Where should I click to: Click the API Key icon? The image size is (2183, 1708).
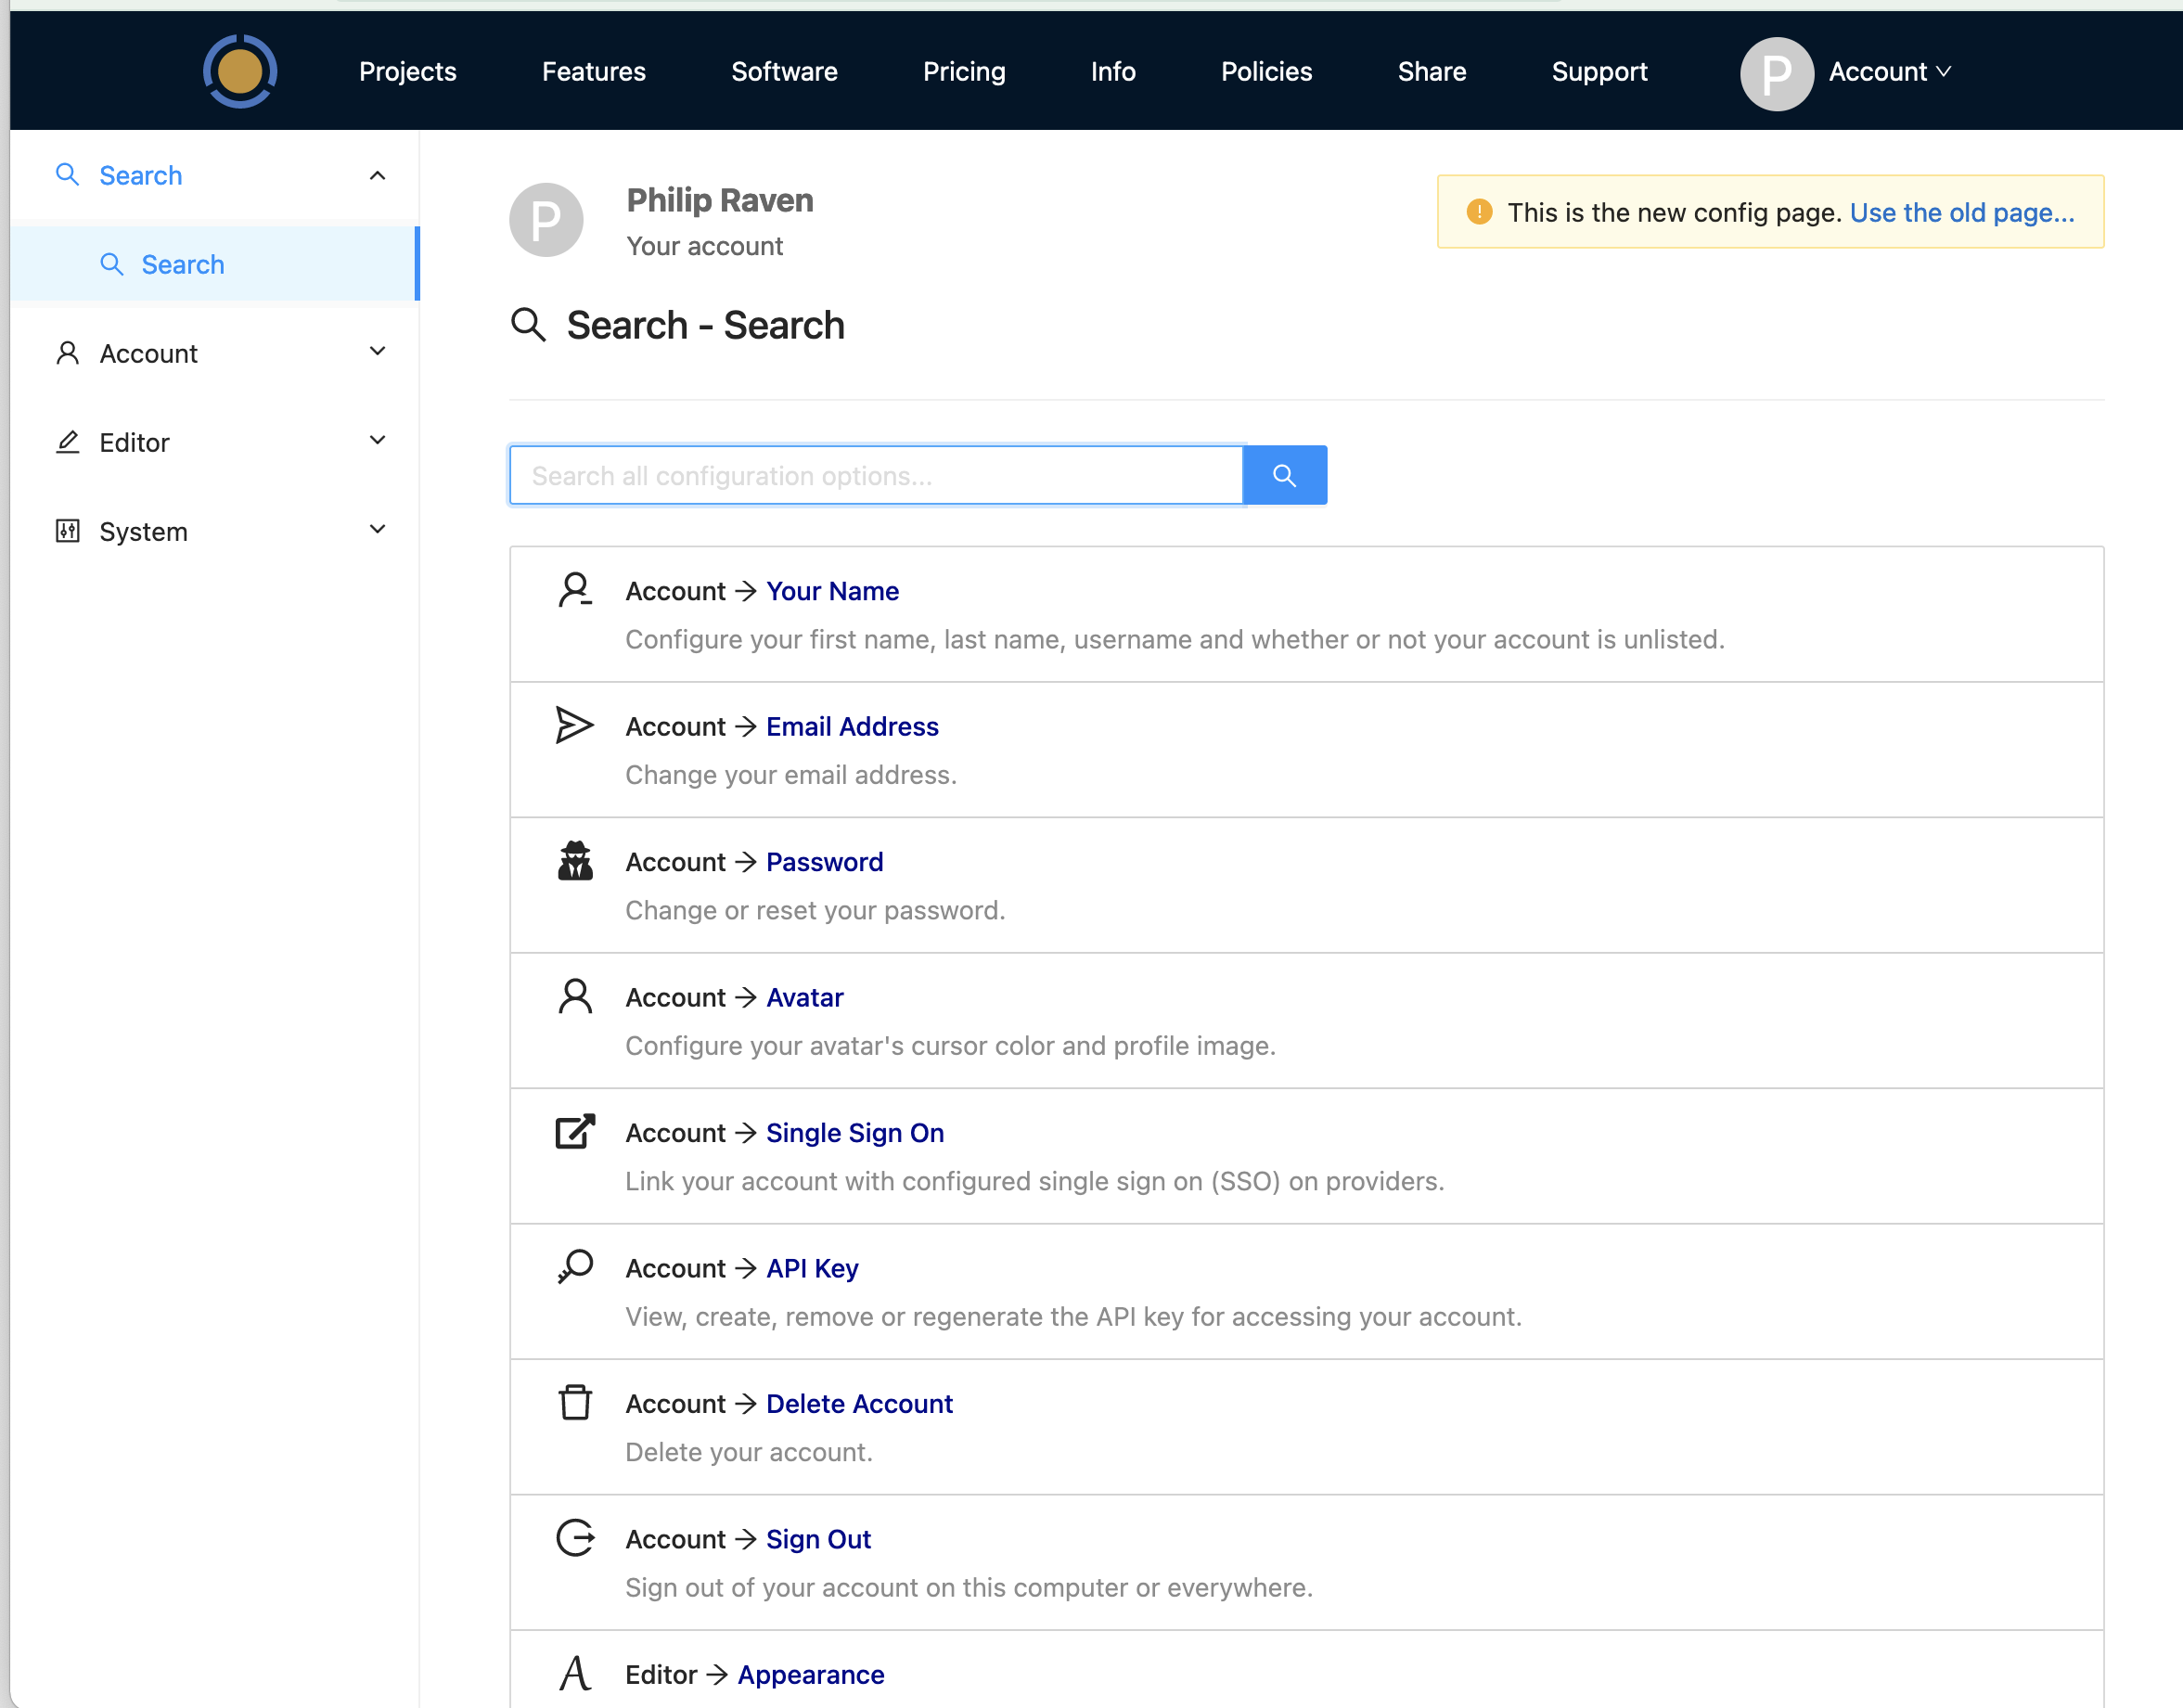(x=575, y=1266)
